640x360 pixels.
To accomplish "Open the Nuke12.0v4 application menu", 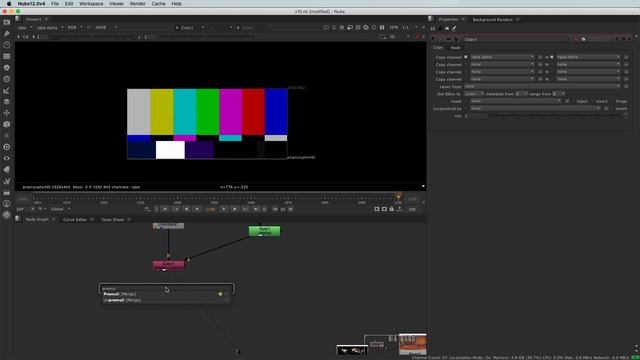I will pyautogui.click(x=31, y=4).
